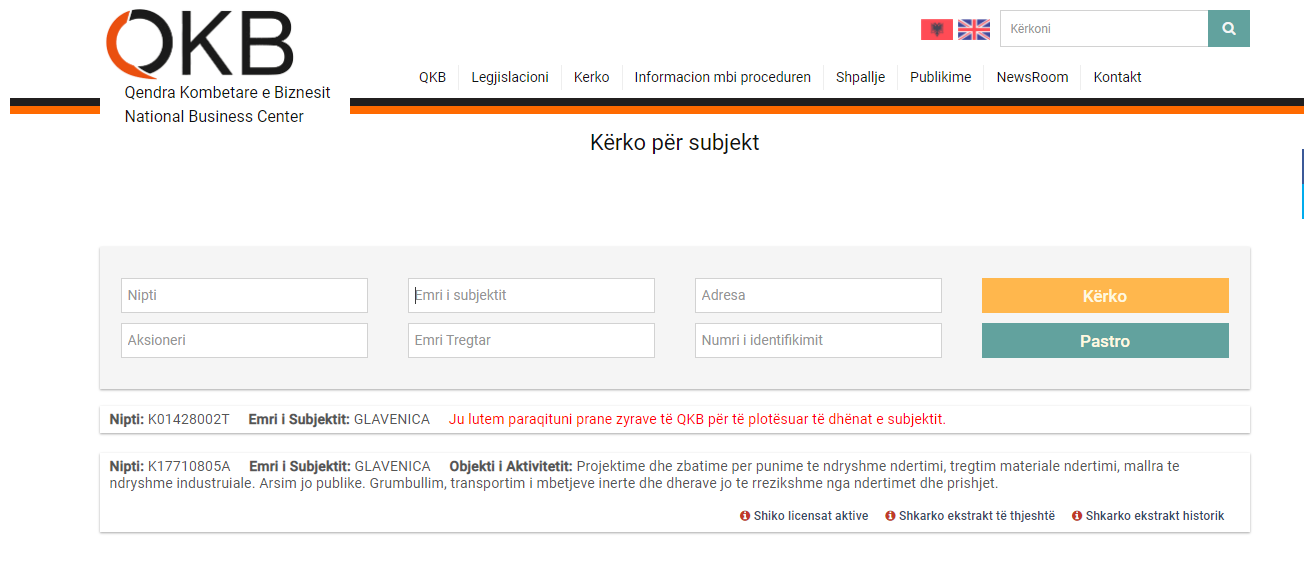Image resolution: width=1304 pixels, height=567 pixels.
Task: Switch language with the UK flag
Action: [x=973, y=29]
